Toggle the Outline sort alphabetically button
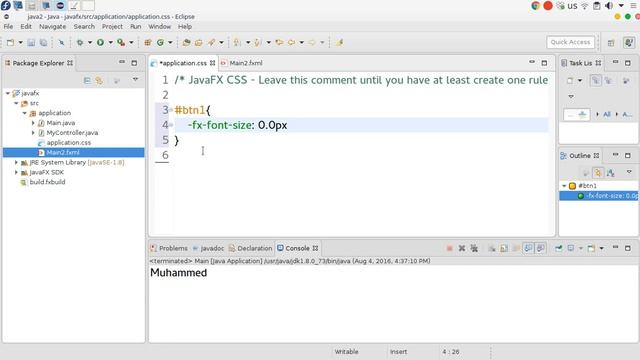Viewport: 640px width, 360px height. pyautogui.click(x=611, y=173)
